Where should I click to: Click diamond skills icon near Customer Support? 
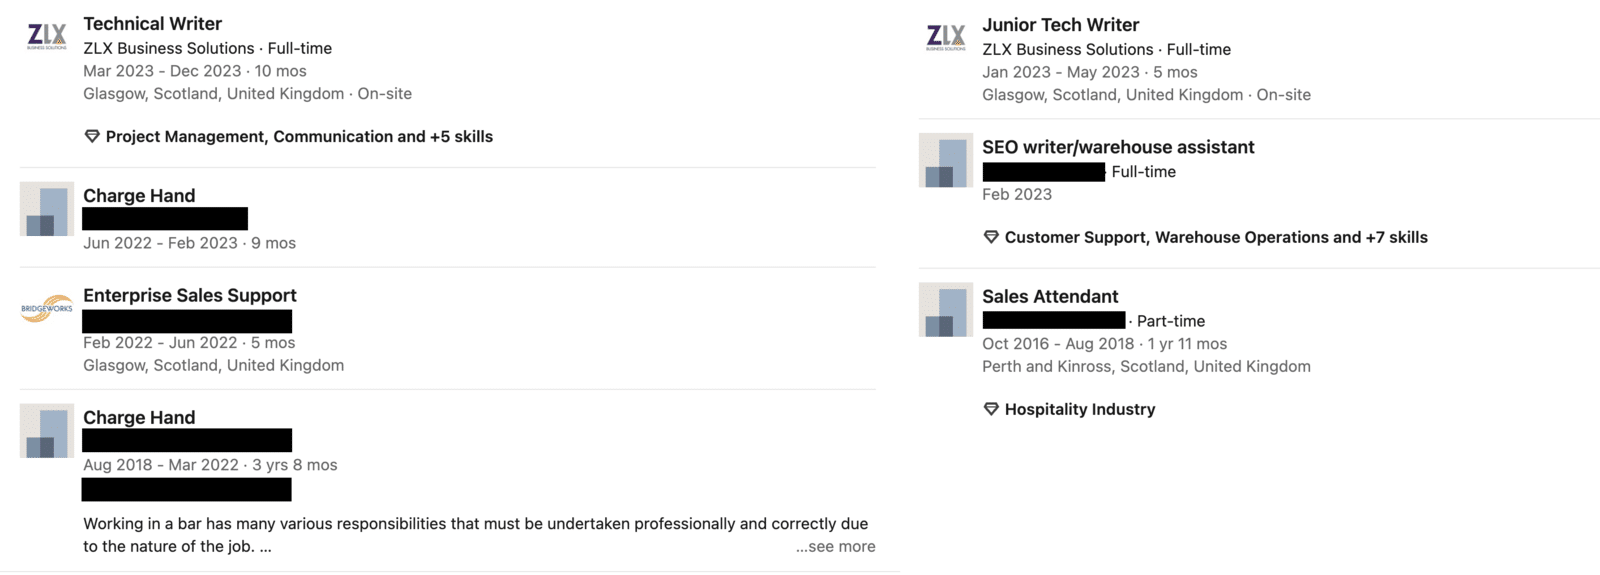click(991, 237)
